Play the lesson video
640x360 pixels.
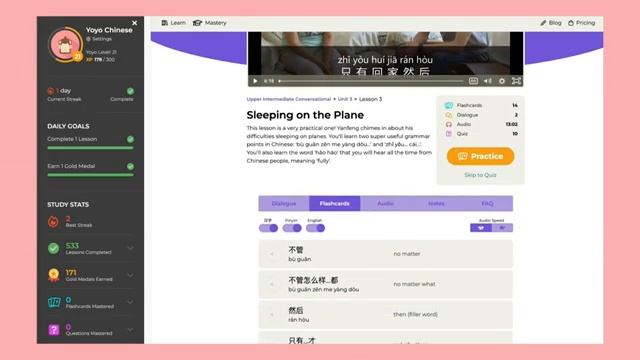[x=255, y=81]
